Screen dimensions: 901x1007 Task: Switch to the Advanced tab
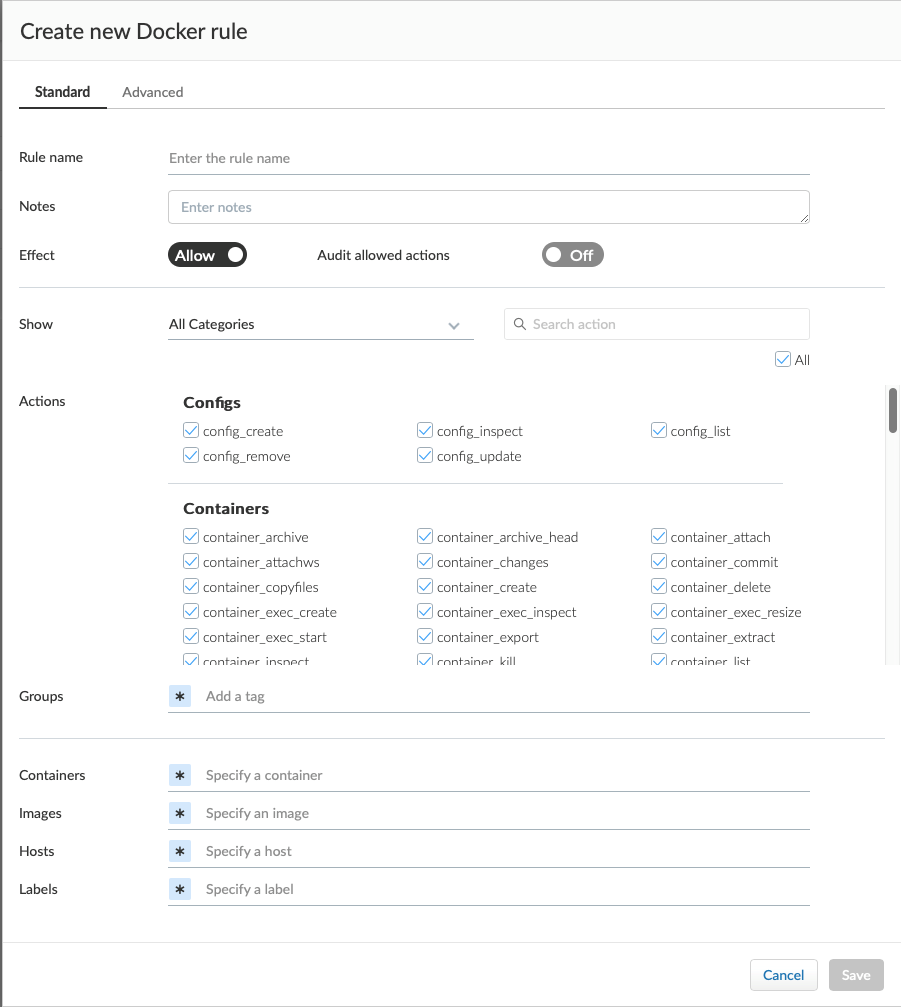click(152, 92)
